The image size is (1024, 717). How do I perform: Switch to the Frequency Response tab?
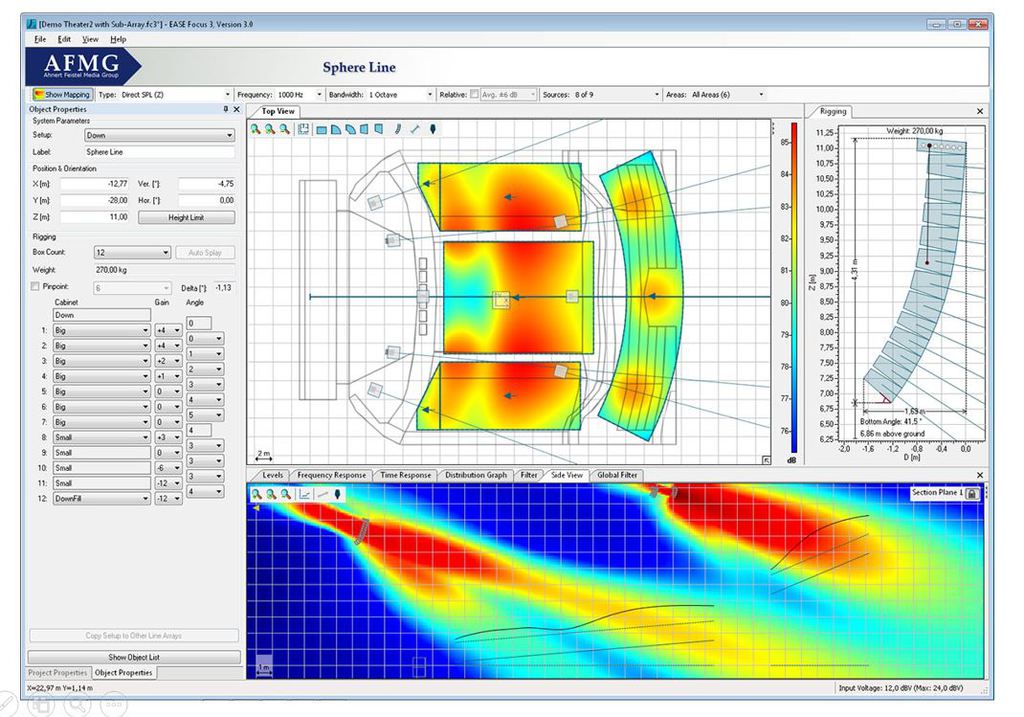(331, 475)
